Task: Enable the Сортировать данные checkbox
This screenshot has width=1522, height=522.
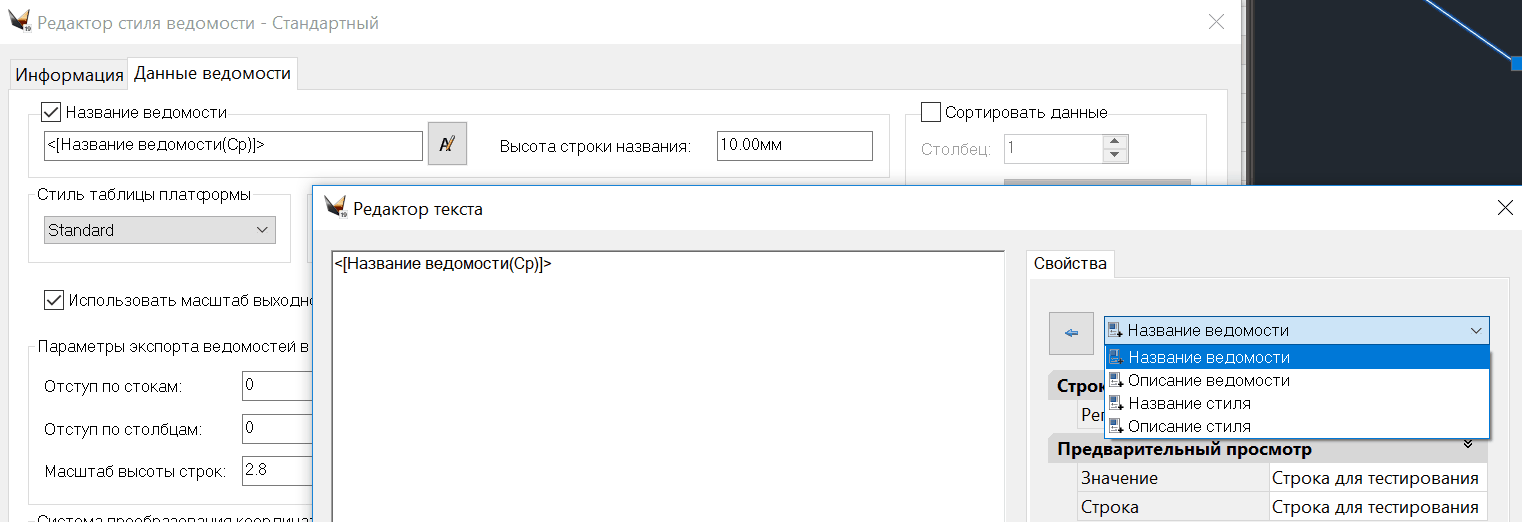Action: point(930,112)
